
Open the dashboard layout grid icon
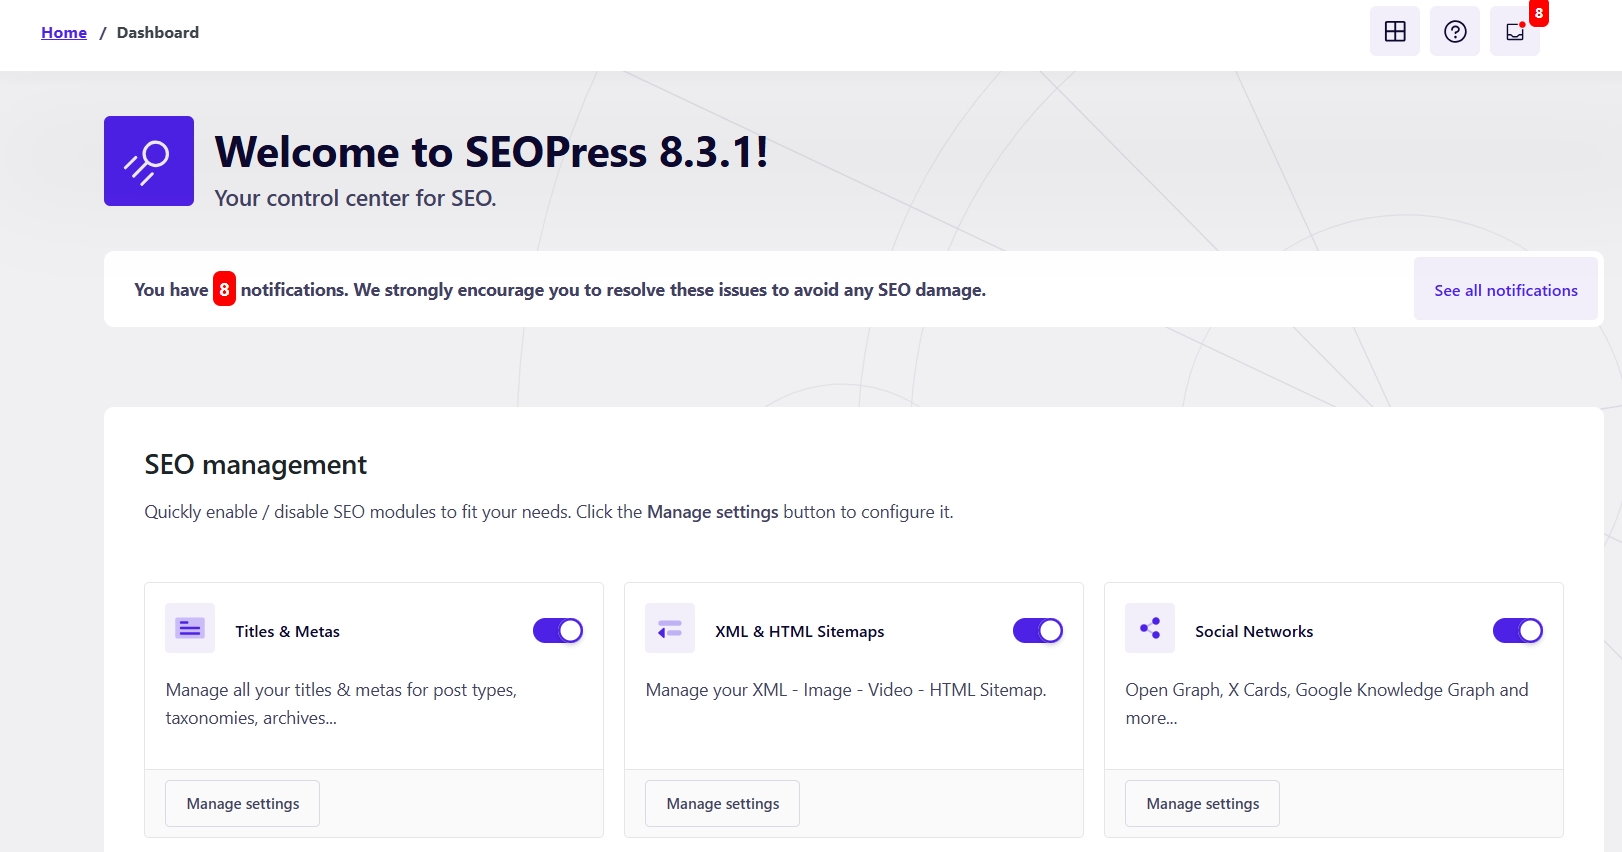click(x=1394, y=32)
